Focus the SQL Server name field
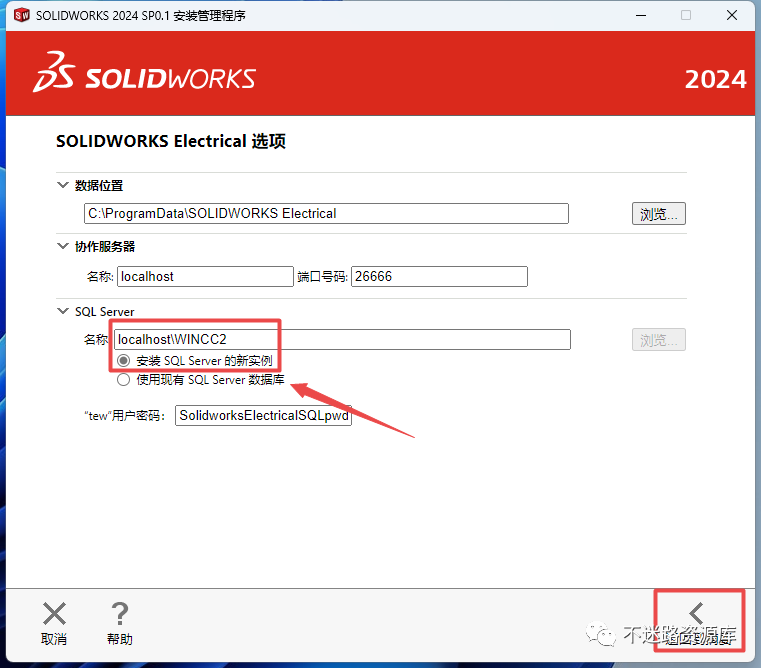Screen dimensions: 761x668 [342, 339]
